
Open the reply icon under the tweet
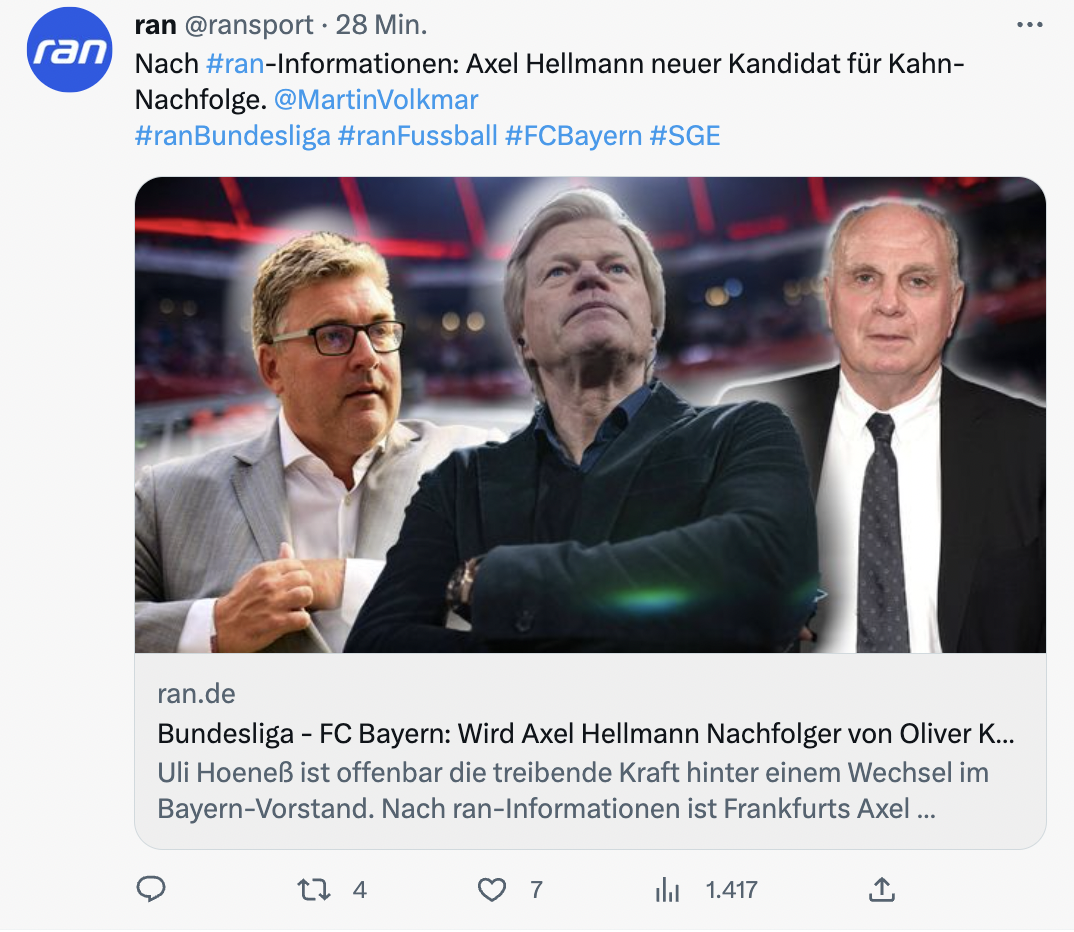[x=151, y=889]
